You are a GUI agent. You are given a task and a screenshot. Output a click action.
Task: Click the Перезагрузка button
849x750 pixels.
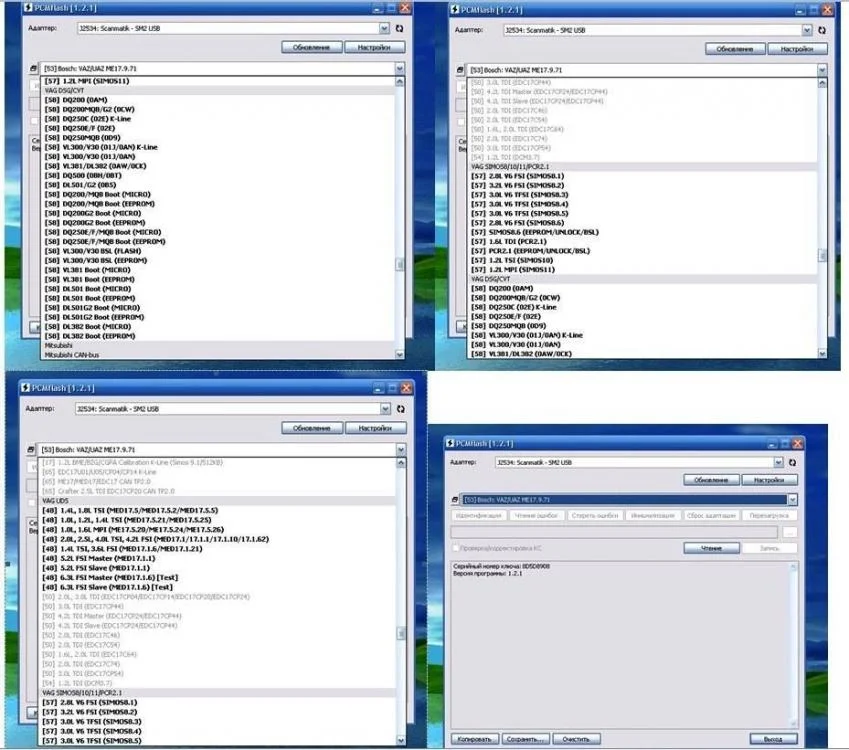point(769,516)
